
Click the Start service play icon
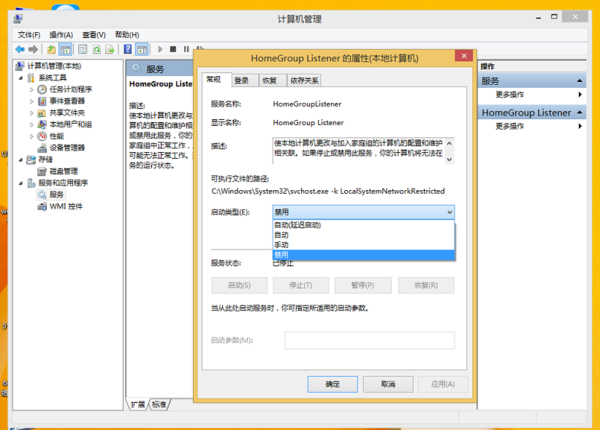coord(160,49)
